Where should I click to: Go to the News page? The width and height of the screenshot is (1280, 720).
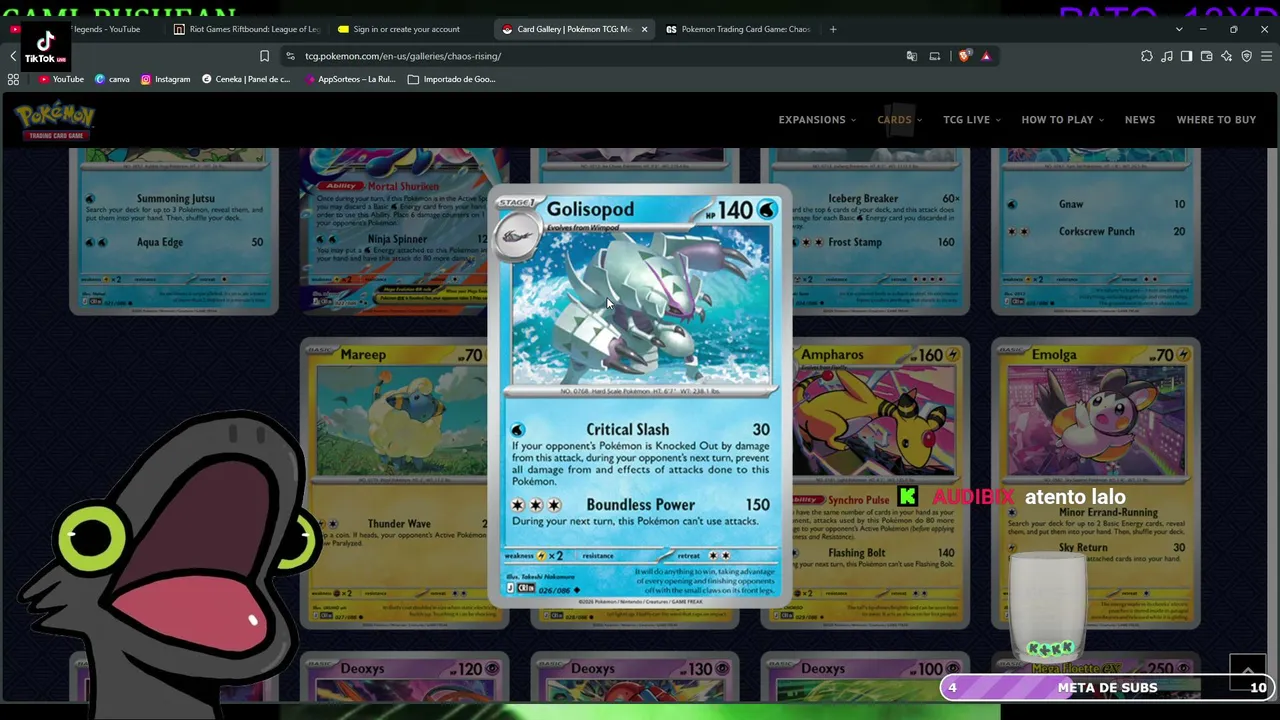(x=1140, y=120)
